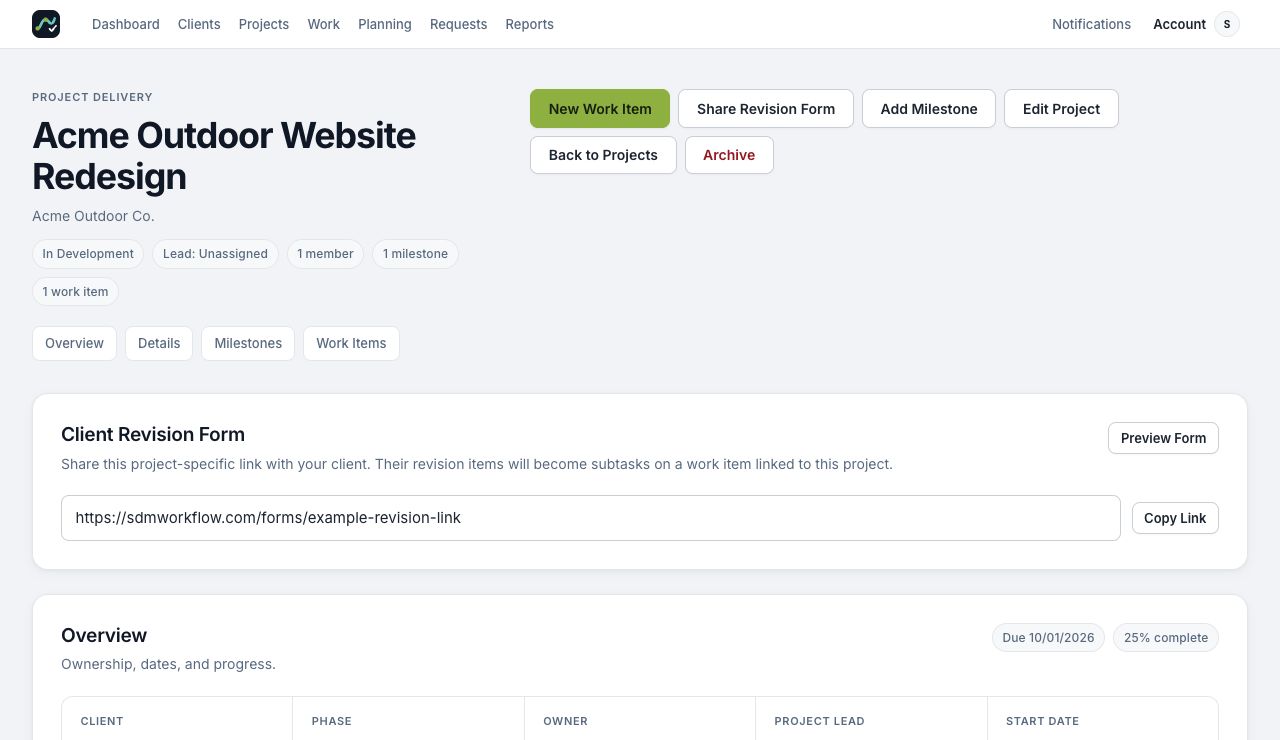Click the 1 work item pill
1280x740 pixels.
pos(75,292)
